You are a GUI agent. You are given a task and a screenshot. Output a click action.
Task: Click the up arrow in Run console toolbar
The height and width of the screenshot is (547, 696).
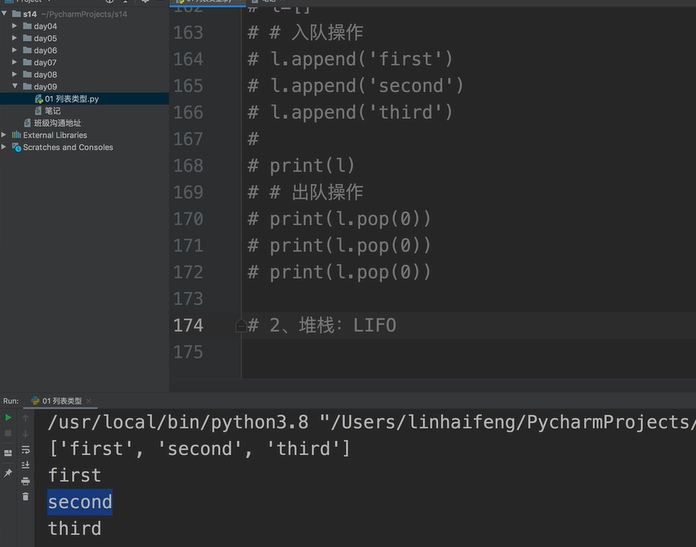click(26, 417)
